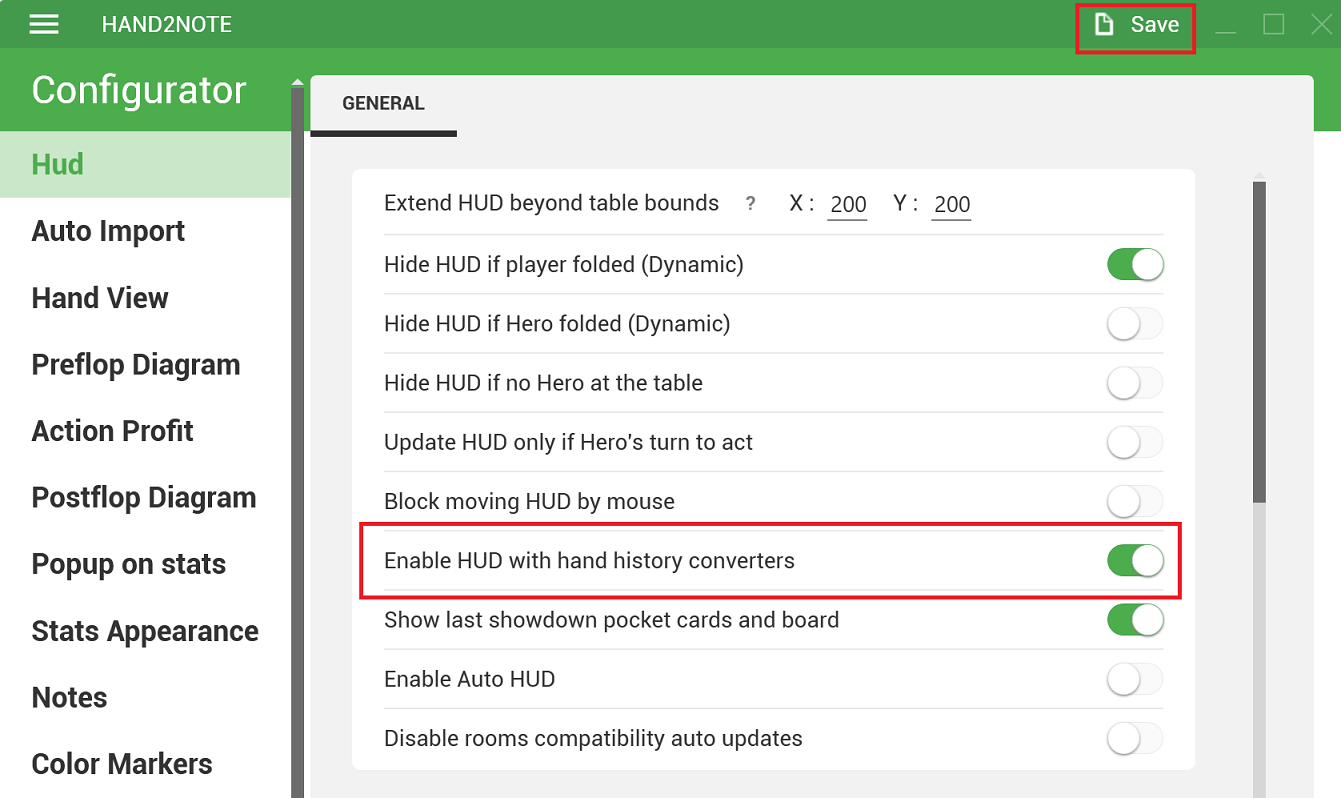
Task: Toggle Show last showdown pocket cards
Action: click(x=1135, y=620)
